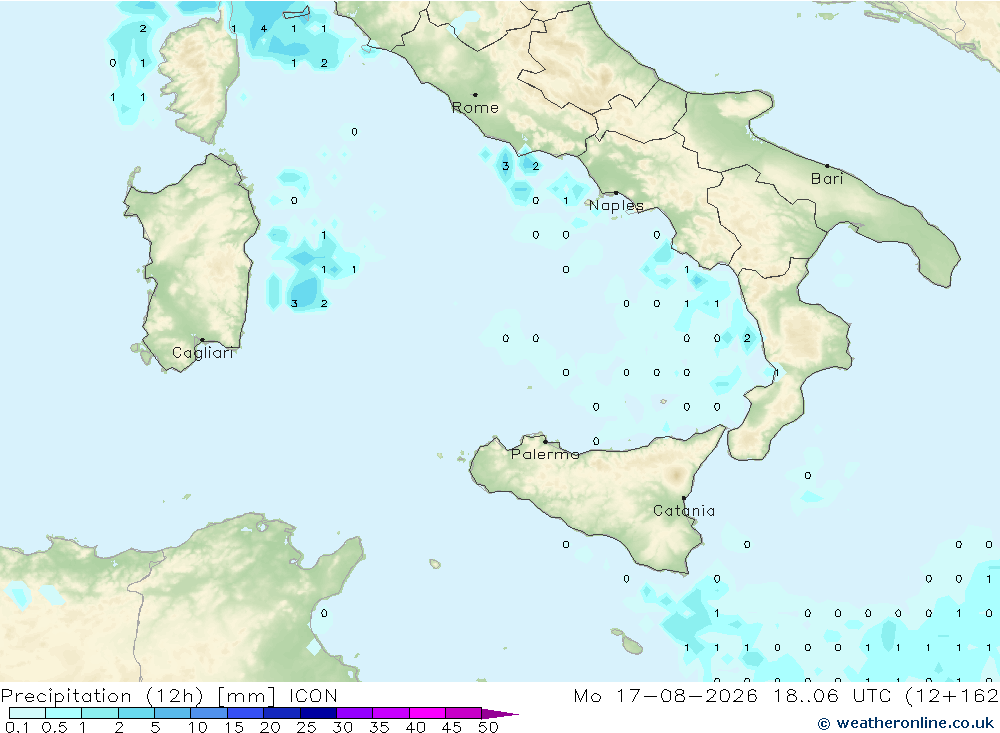
Task: Click the Catania city label
Action: tap(684, 510)
